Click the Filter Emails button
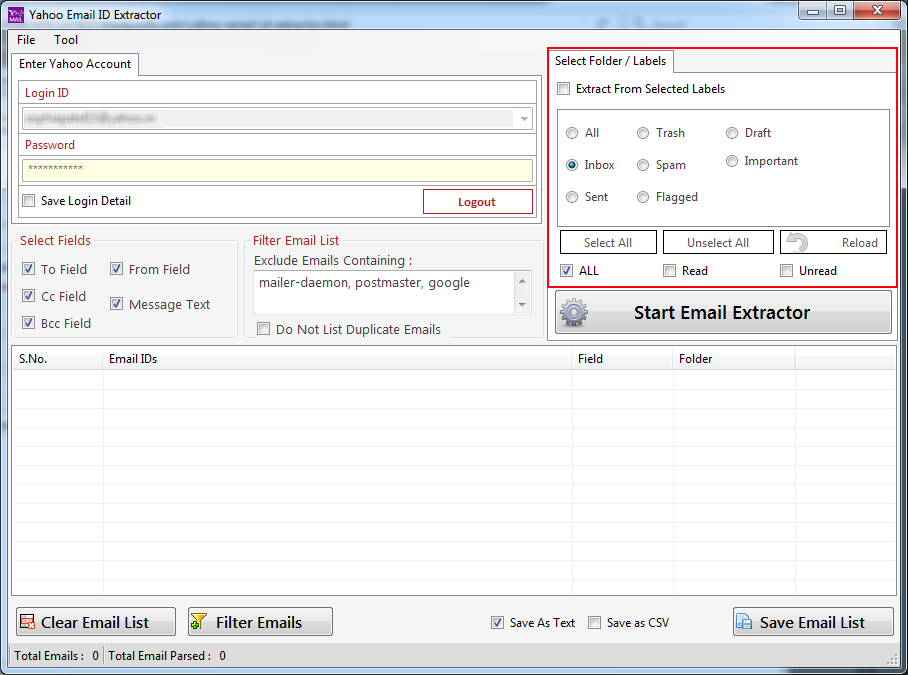Viewport: 908px width, 675px height. (x=261, y=622)
